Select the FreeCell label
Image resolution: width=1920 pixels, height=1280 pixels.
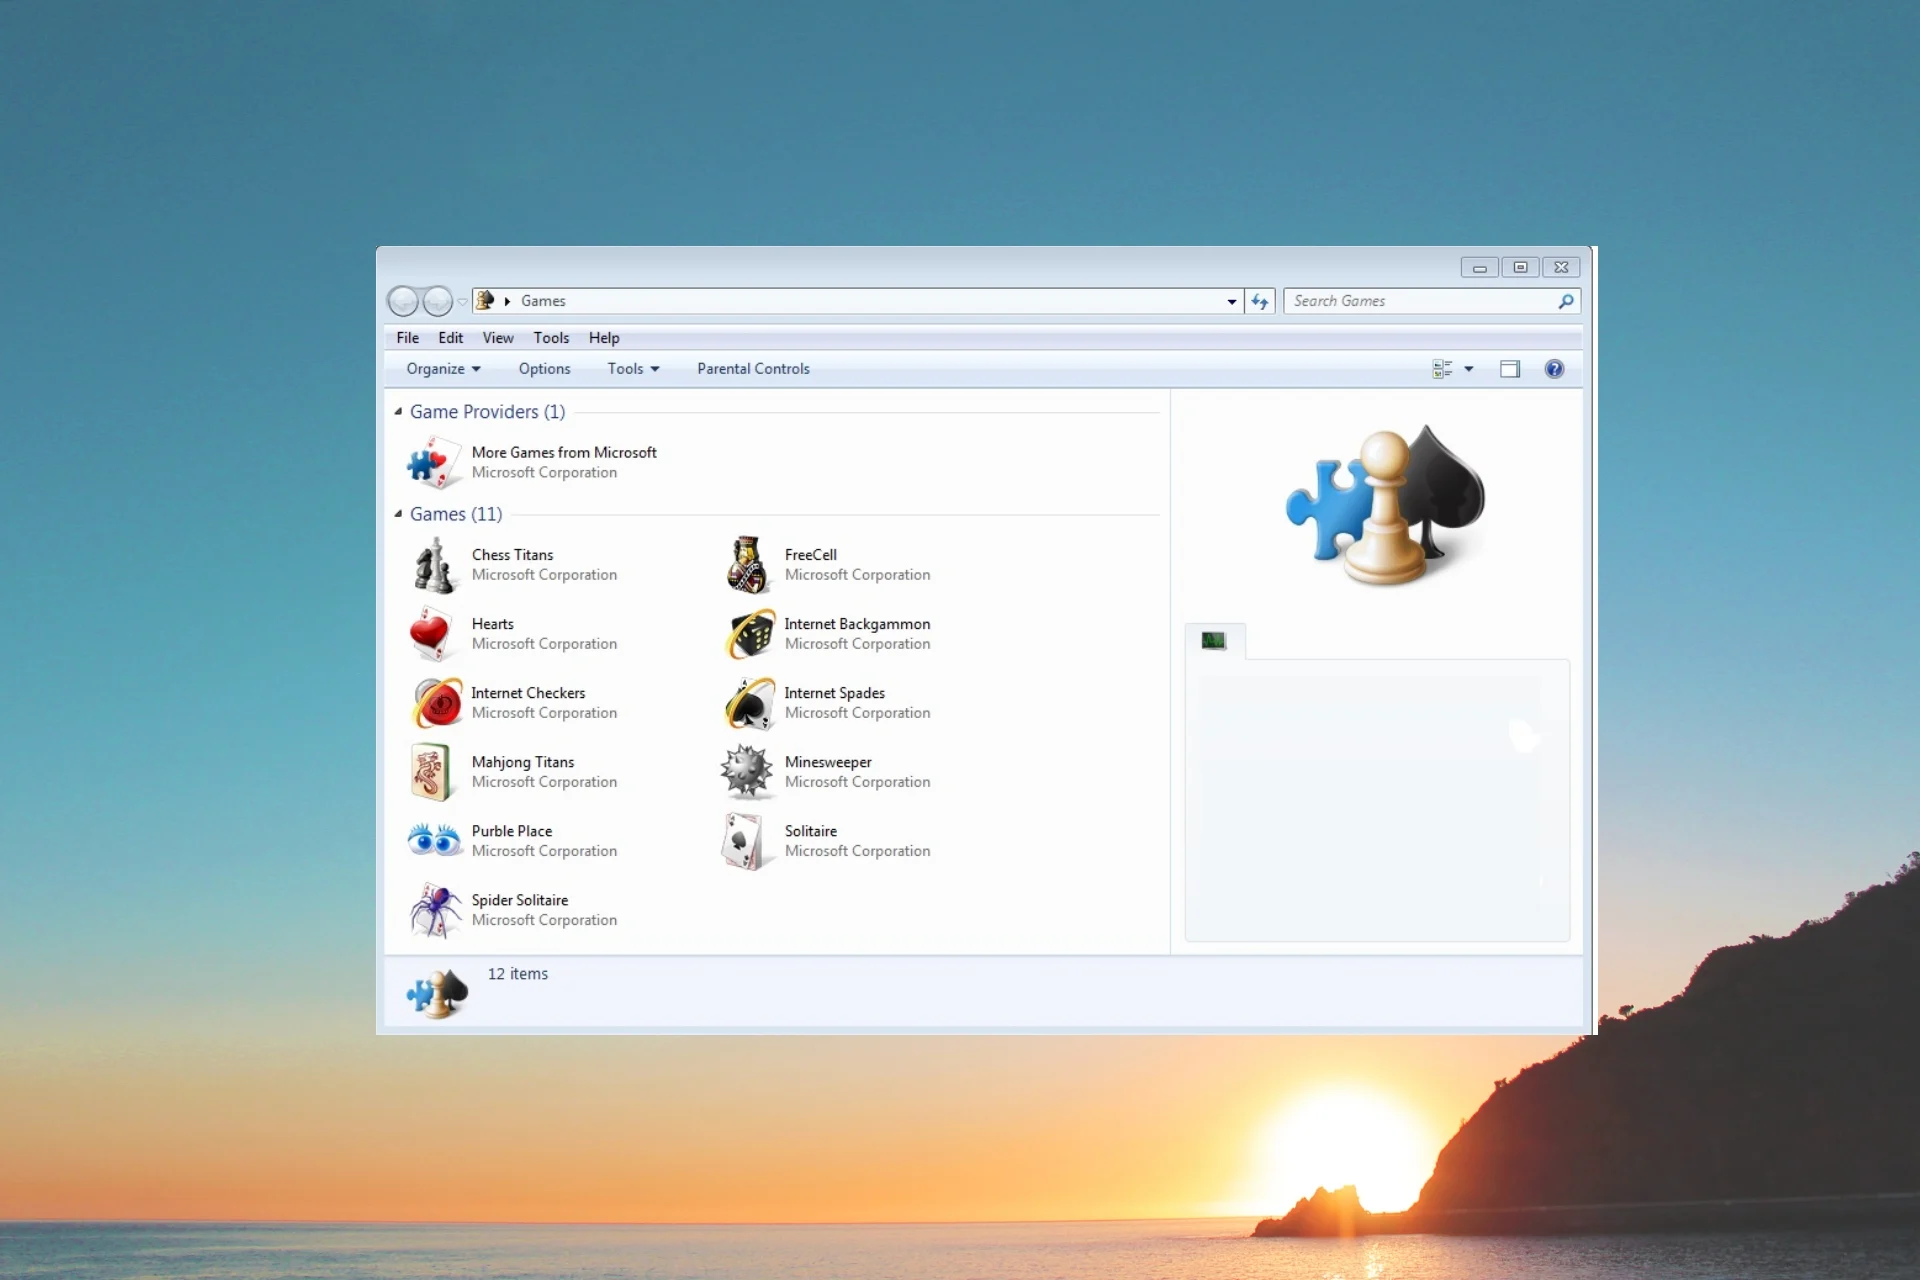[x=811, y=555]
